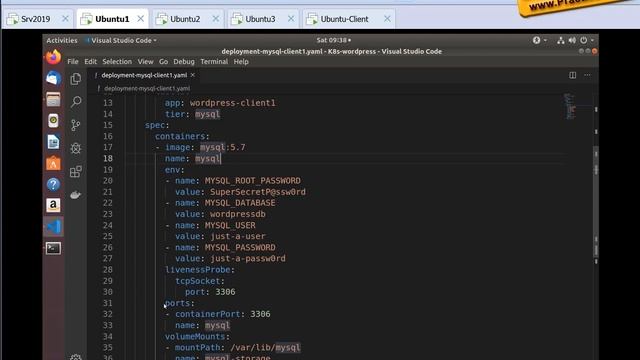640x360 pixels.
Task: Launch Firefox from the Ubuntu dock
Action: click(x=53, y=57)
